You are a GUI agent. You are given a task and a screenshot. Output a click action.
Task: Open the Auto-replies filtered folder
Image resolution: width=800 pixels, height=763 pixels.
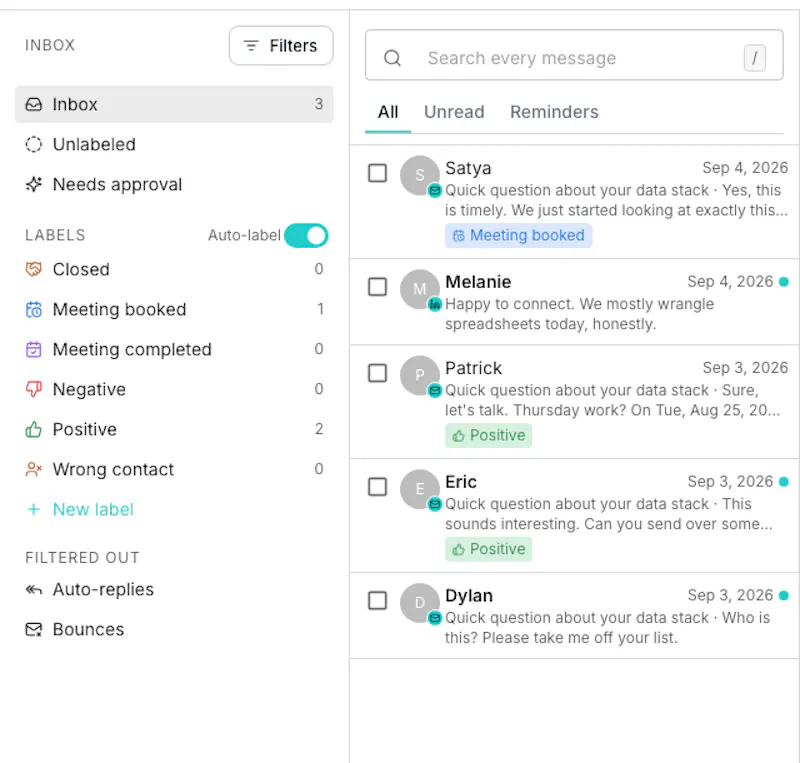point(174,589)
